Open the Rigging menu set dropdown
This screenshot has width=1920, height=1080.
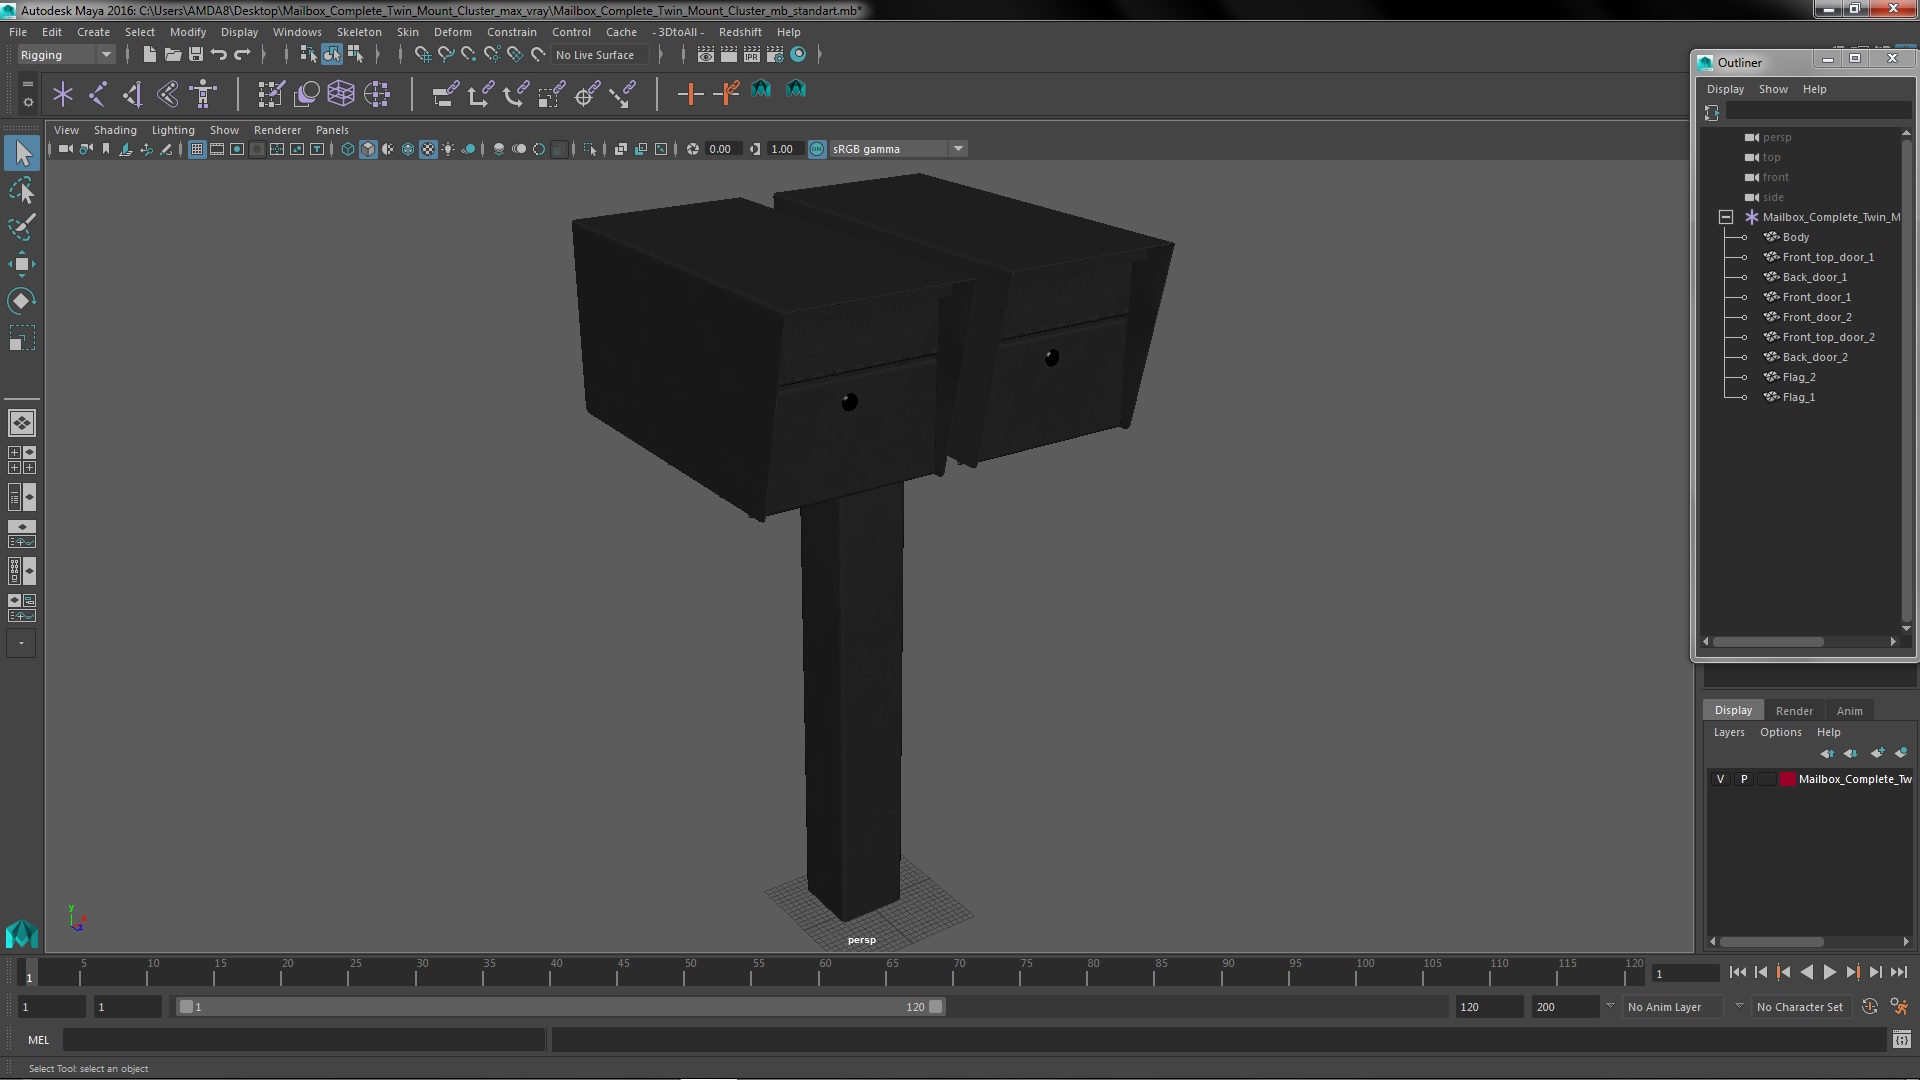coord(105,55)
